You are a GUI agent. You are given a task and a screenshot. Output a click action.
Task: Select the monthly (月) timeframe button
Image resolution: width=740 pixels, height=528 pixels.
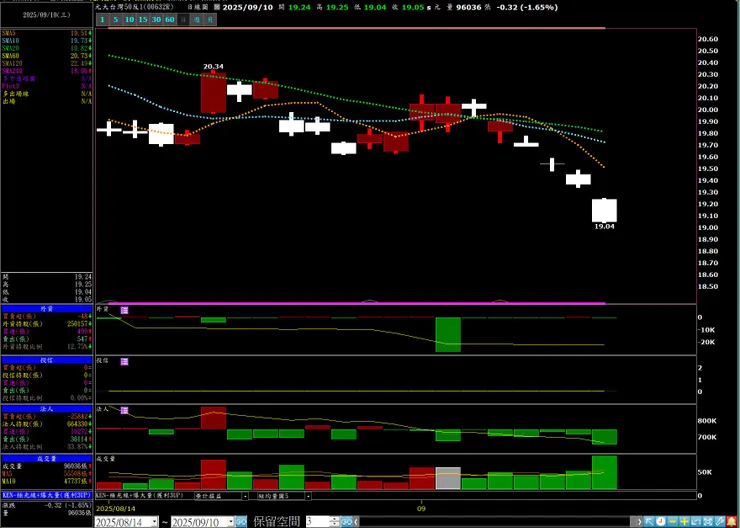tap(210, 20)
